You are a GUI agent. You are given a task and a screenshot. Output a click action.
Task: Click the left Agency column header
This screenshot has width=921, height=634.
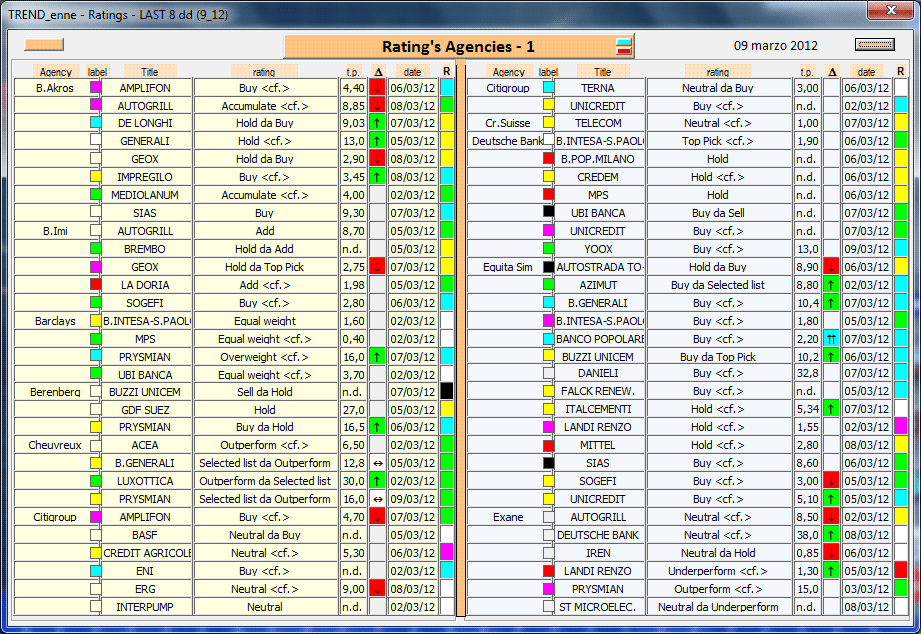tap(56, 72)
